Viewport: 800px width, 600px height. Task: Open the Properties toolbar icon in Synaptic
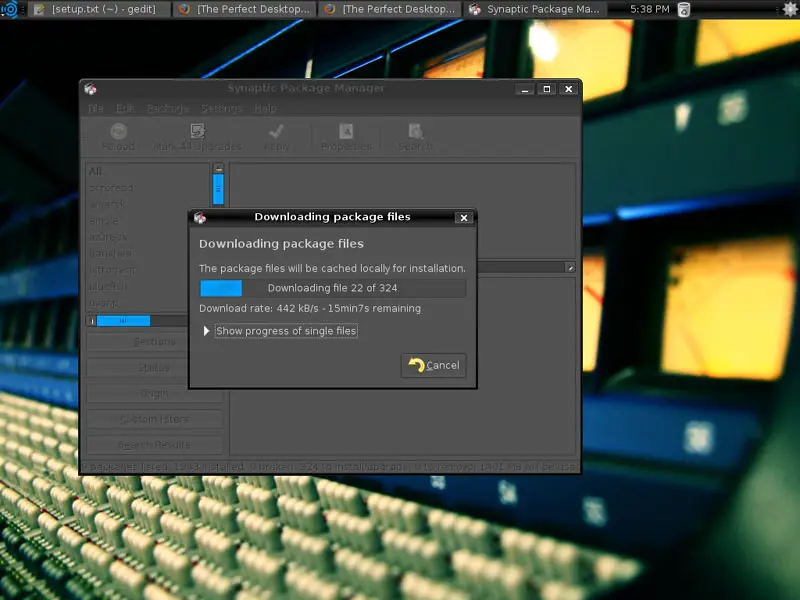[x=346, y=132]
